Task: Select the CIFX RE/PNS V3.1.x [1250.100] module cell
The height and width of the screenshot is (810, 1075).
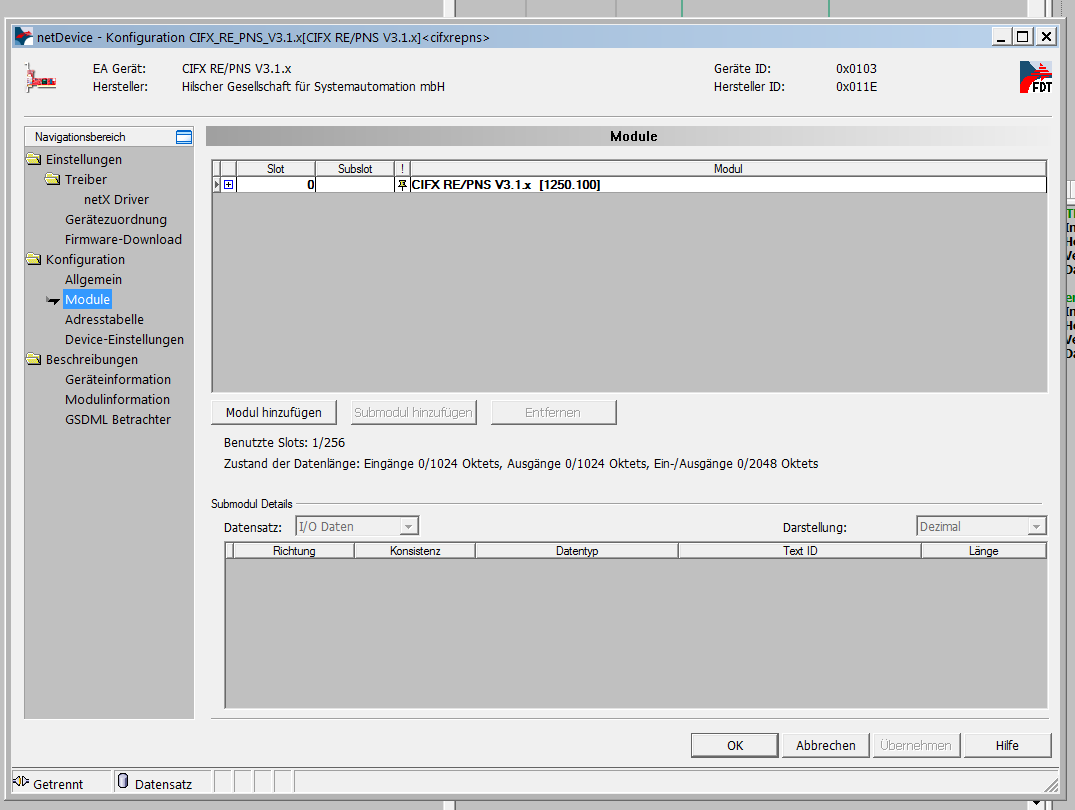Action: (x=728, y=184)
